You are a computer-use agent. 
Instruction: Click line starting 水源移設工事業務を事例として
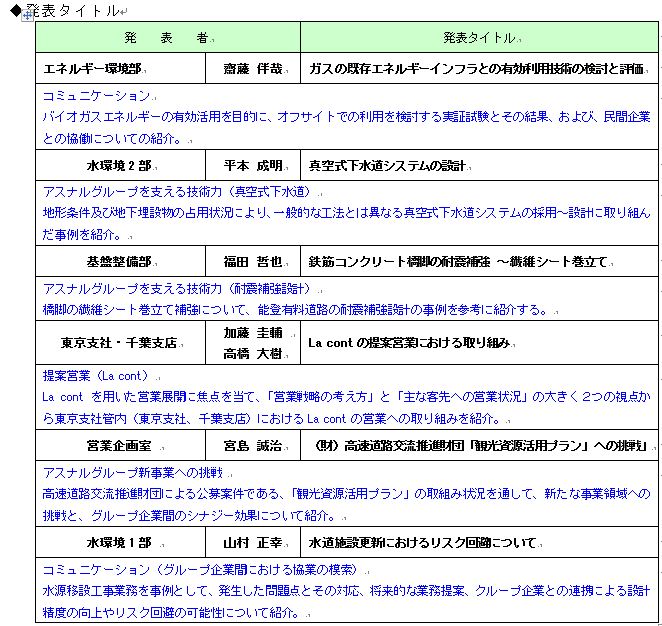click(x=346, y=591)
